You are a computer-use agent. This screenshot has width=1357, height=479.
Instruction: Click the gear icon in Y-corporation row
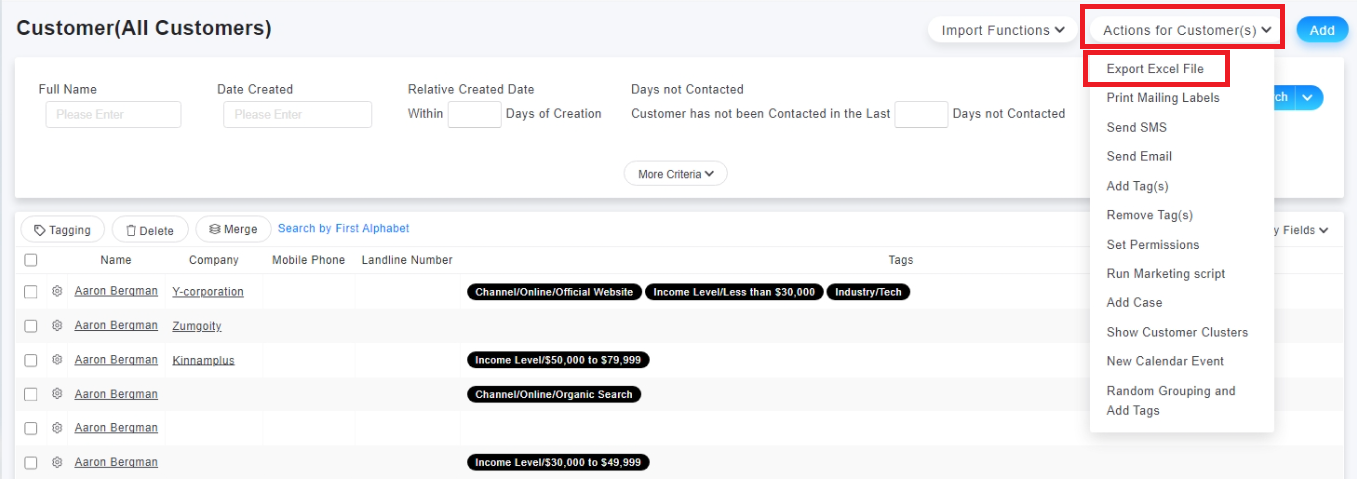(57, 292)
